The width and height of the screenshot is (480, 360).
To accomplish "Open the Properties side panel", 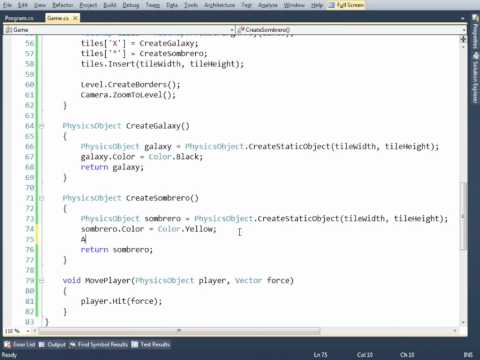I will (475, 33).
